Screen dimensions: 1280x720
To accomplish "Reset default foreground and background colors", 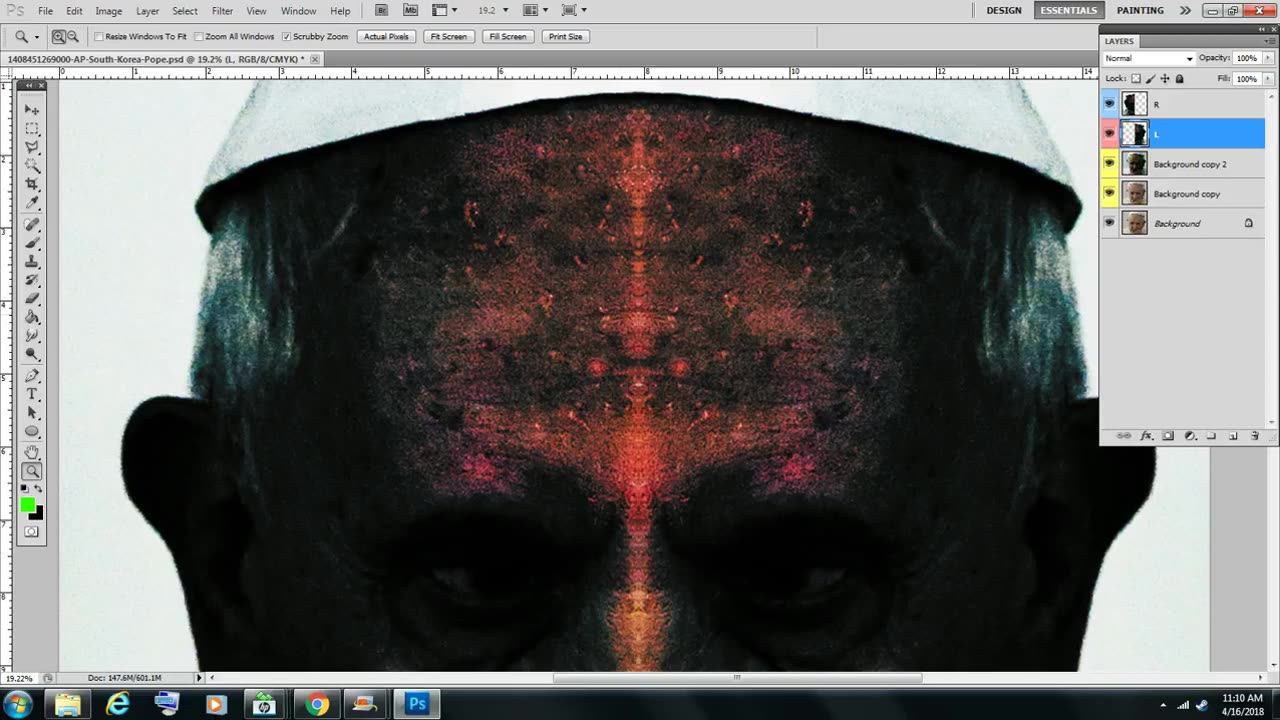I will coord(24,488).
